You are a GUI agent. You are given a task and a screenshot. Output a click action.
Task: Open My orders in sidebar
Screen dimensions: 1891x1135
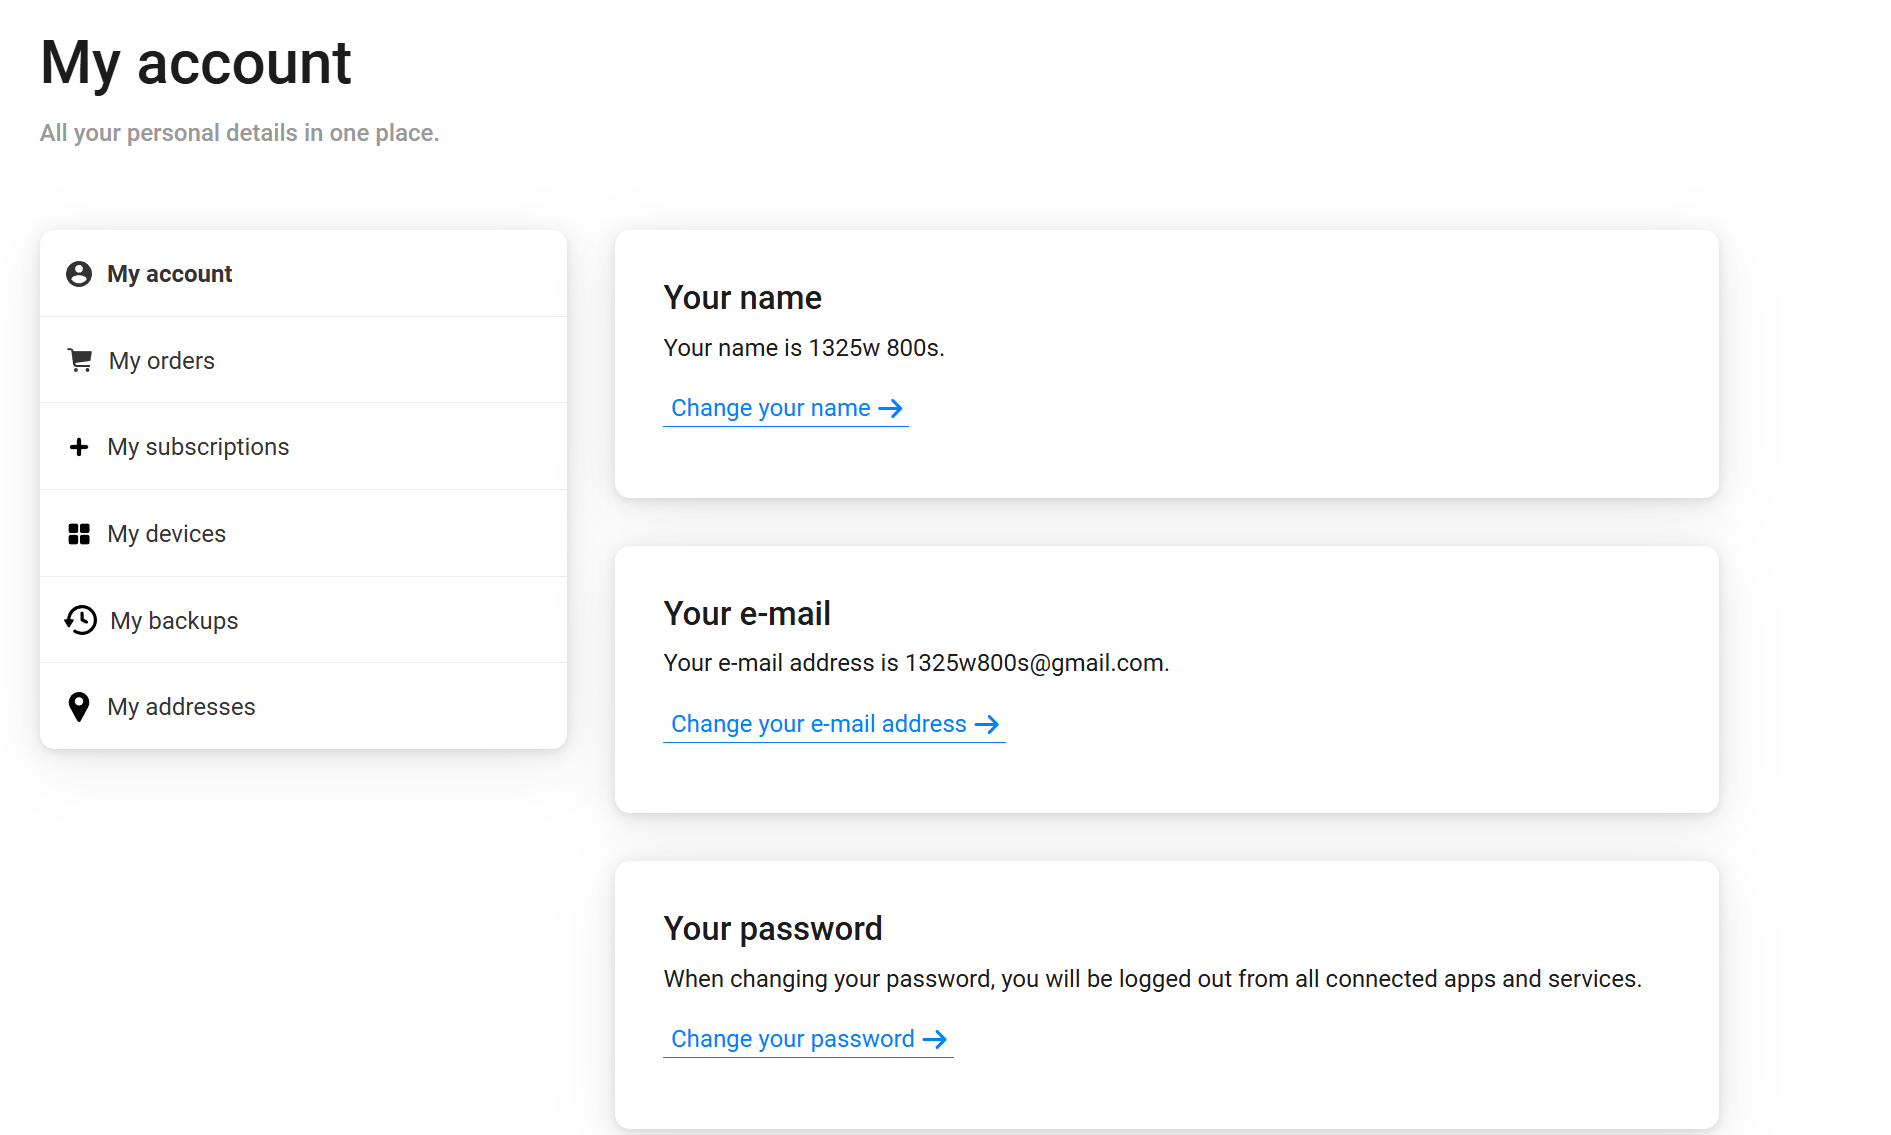pyautogui.click(x=162, y=361)
